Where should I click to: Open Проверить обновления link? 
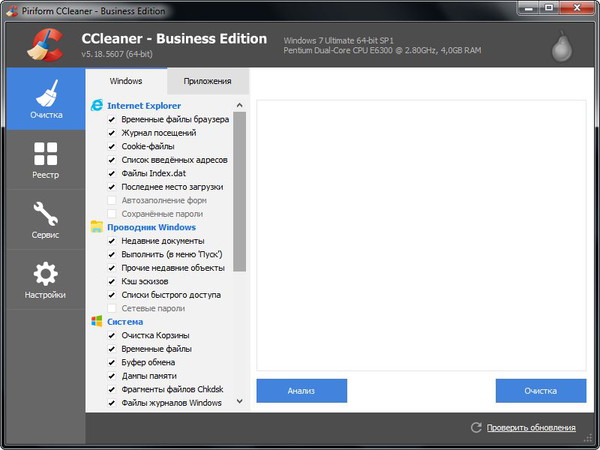click(531, 428)
